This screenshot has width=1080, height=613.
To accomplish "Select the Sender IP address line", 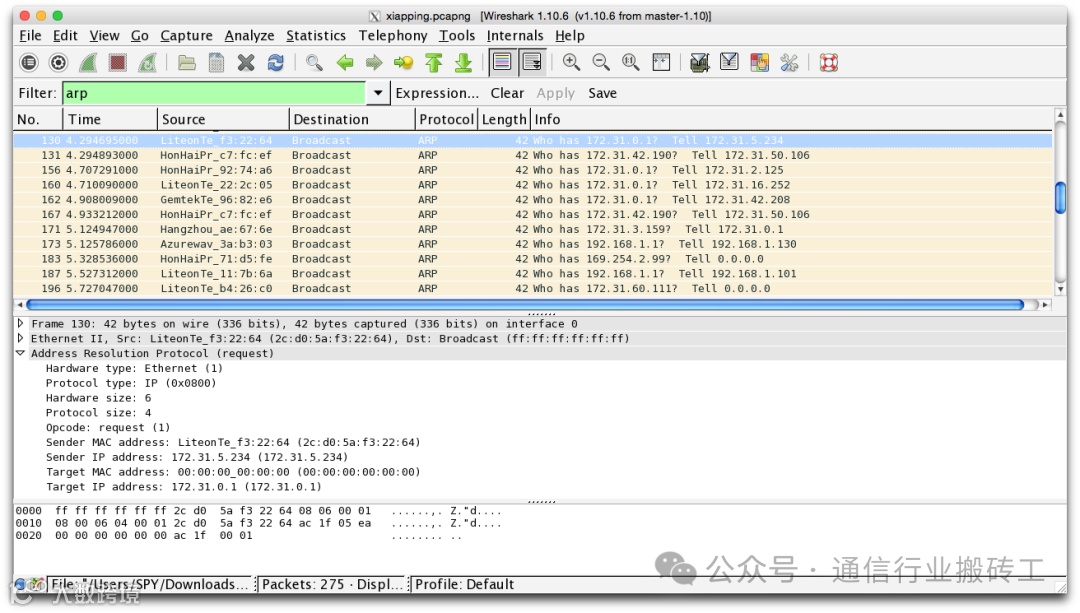I will (197, 457).
